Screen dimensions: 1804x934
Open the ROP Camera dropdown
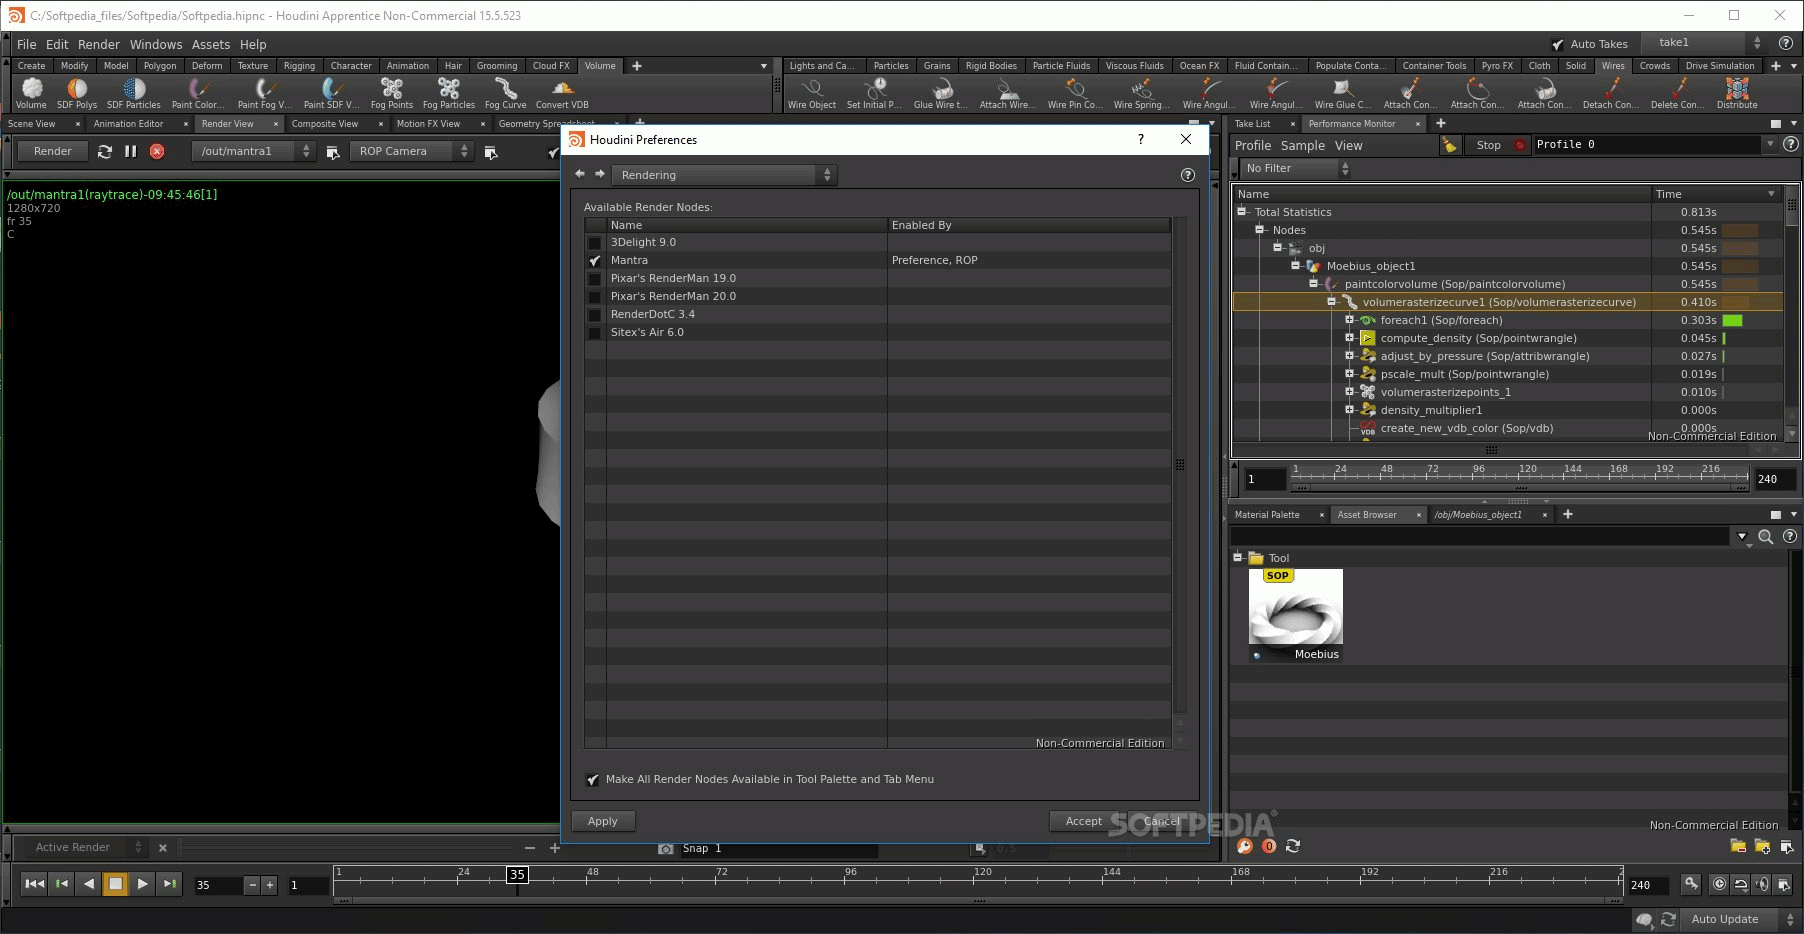click(411, 151)
